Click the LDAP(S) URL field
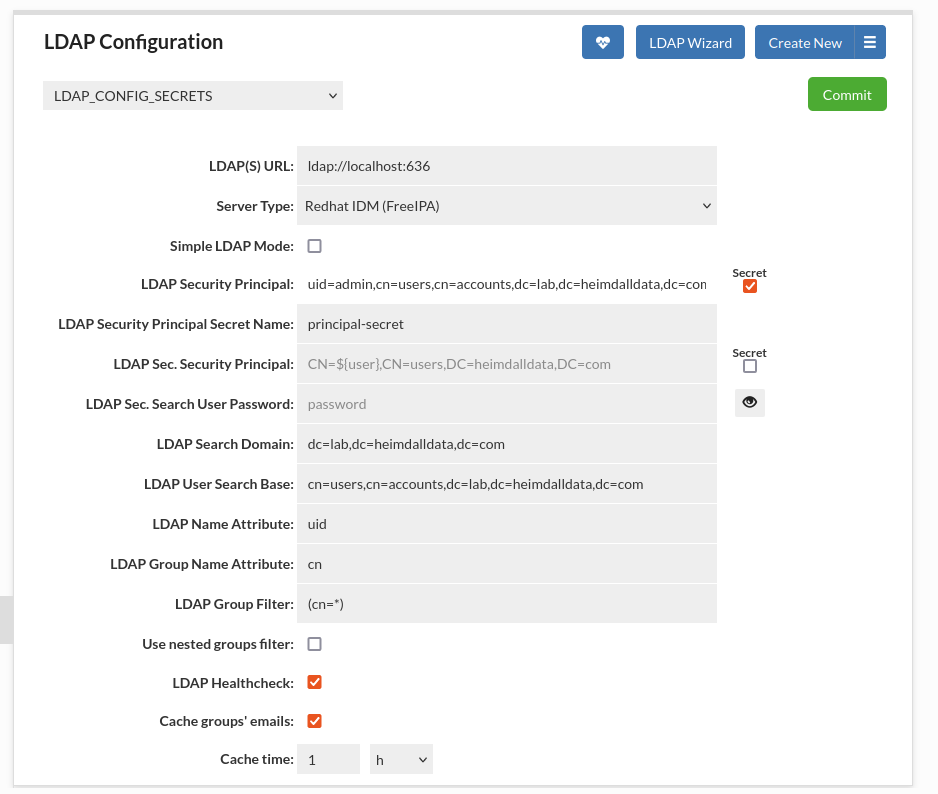Screen dimensions: 938x794 507,166
